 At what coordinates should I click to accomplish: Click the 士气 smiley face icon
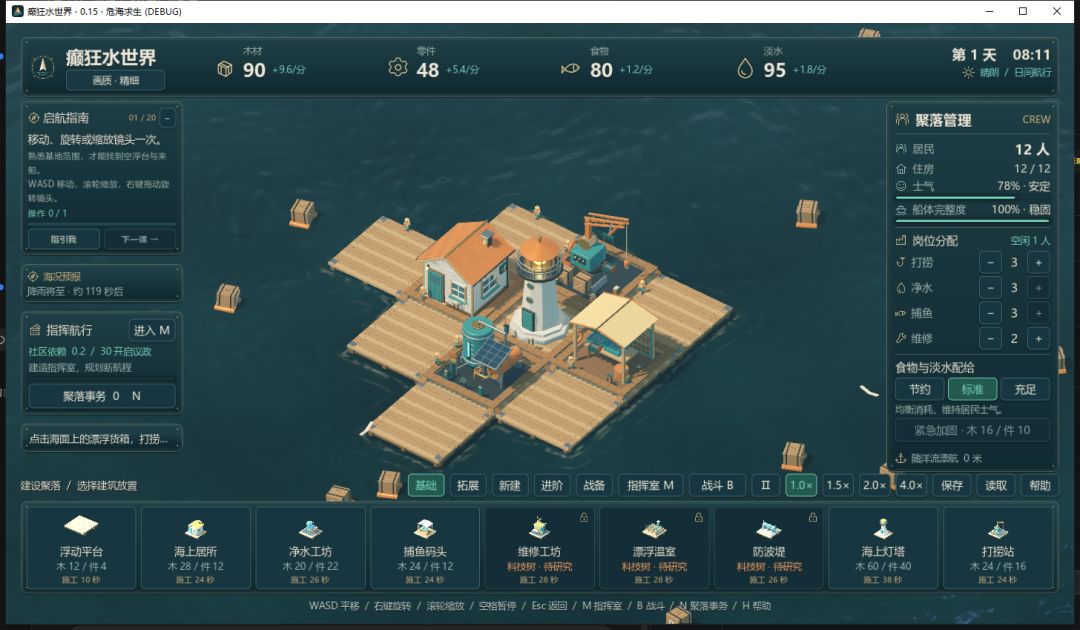[901, 187]
